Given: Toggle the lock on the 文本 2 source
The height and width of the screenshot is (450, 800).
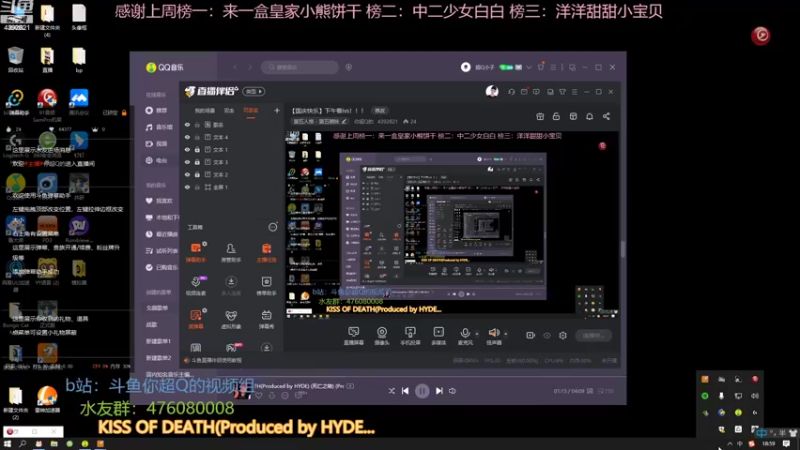Looking at the screenshot, I should (197, 174).
